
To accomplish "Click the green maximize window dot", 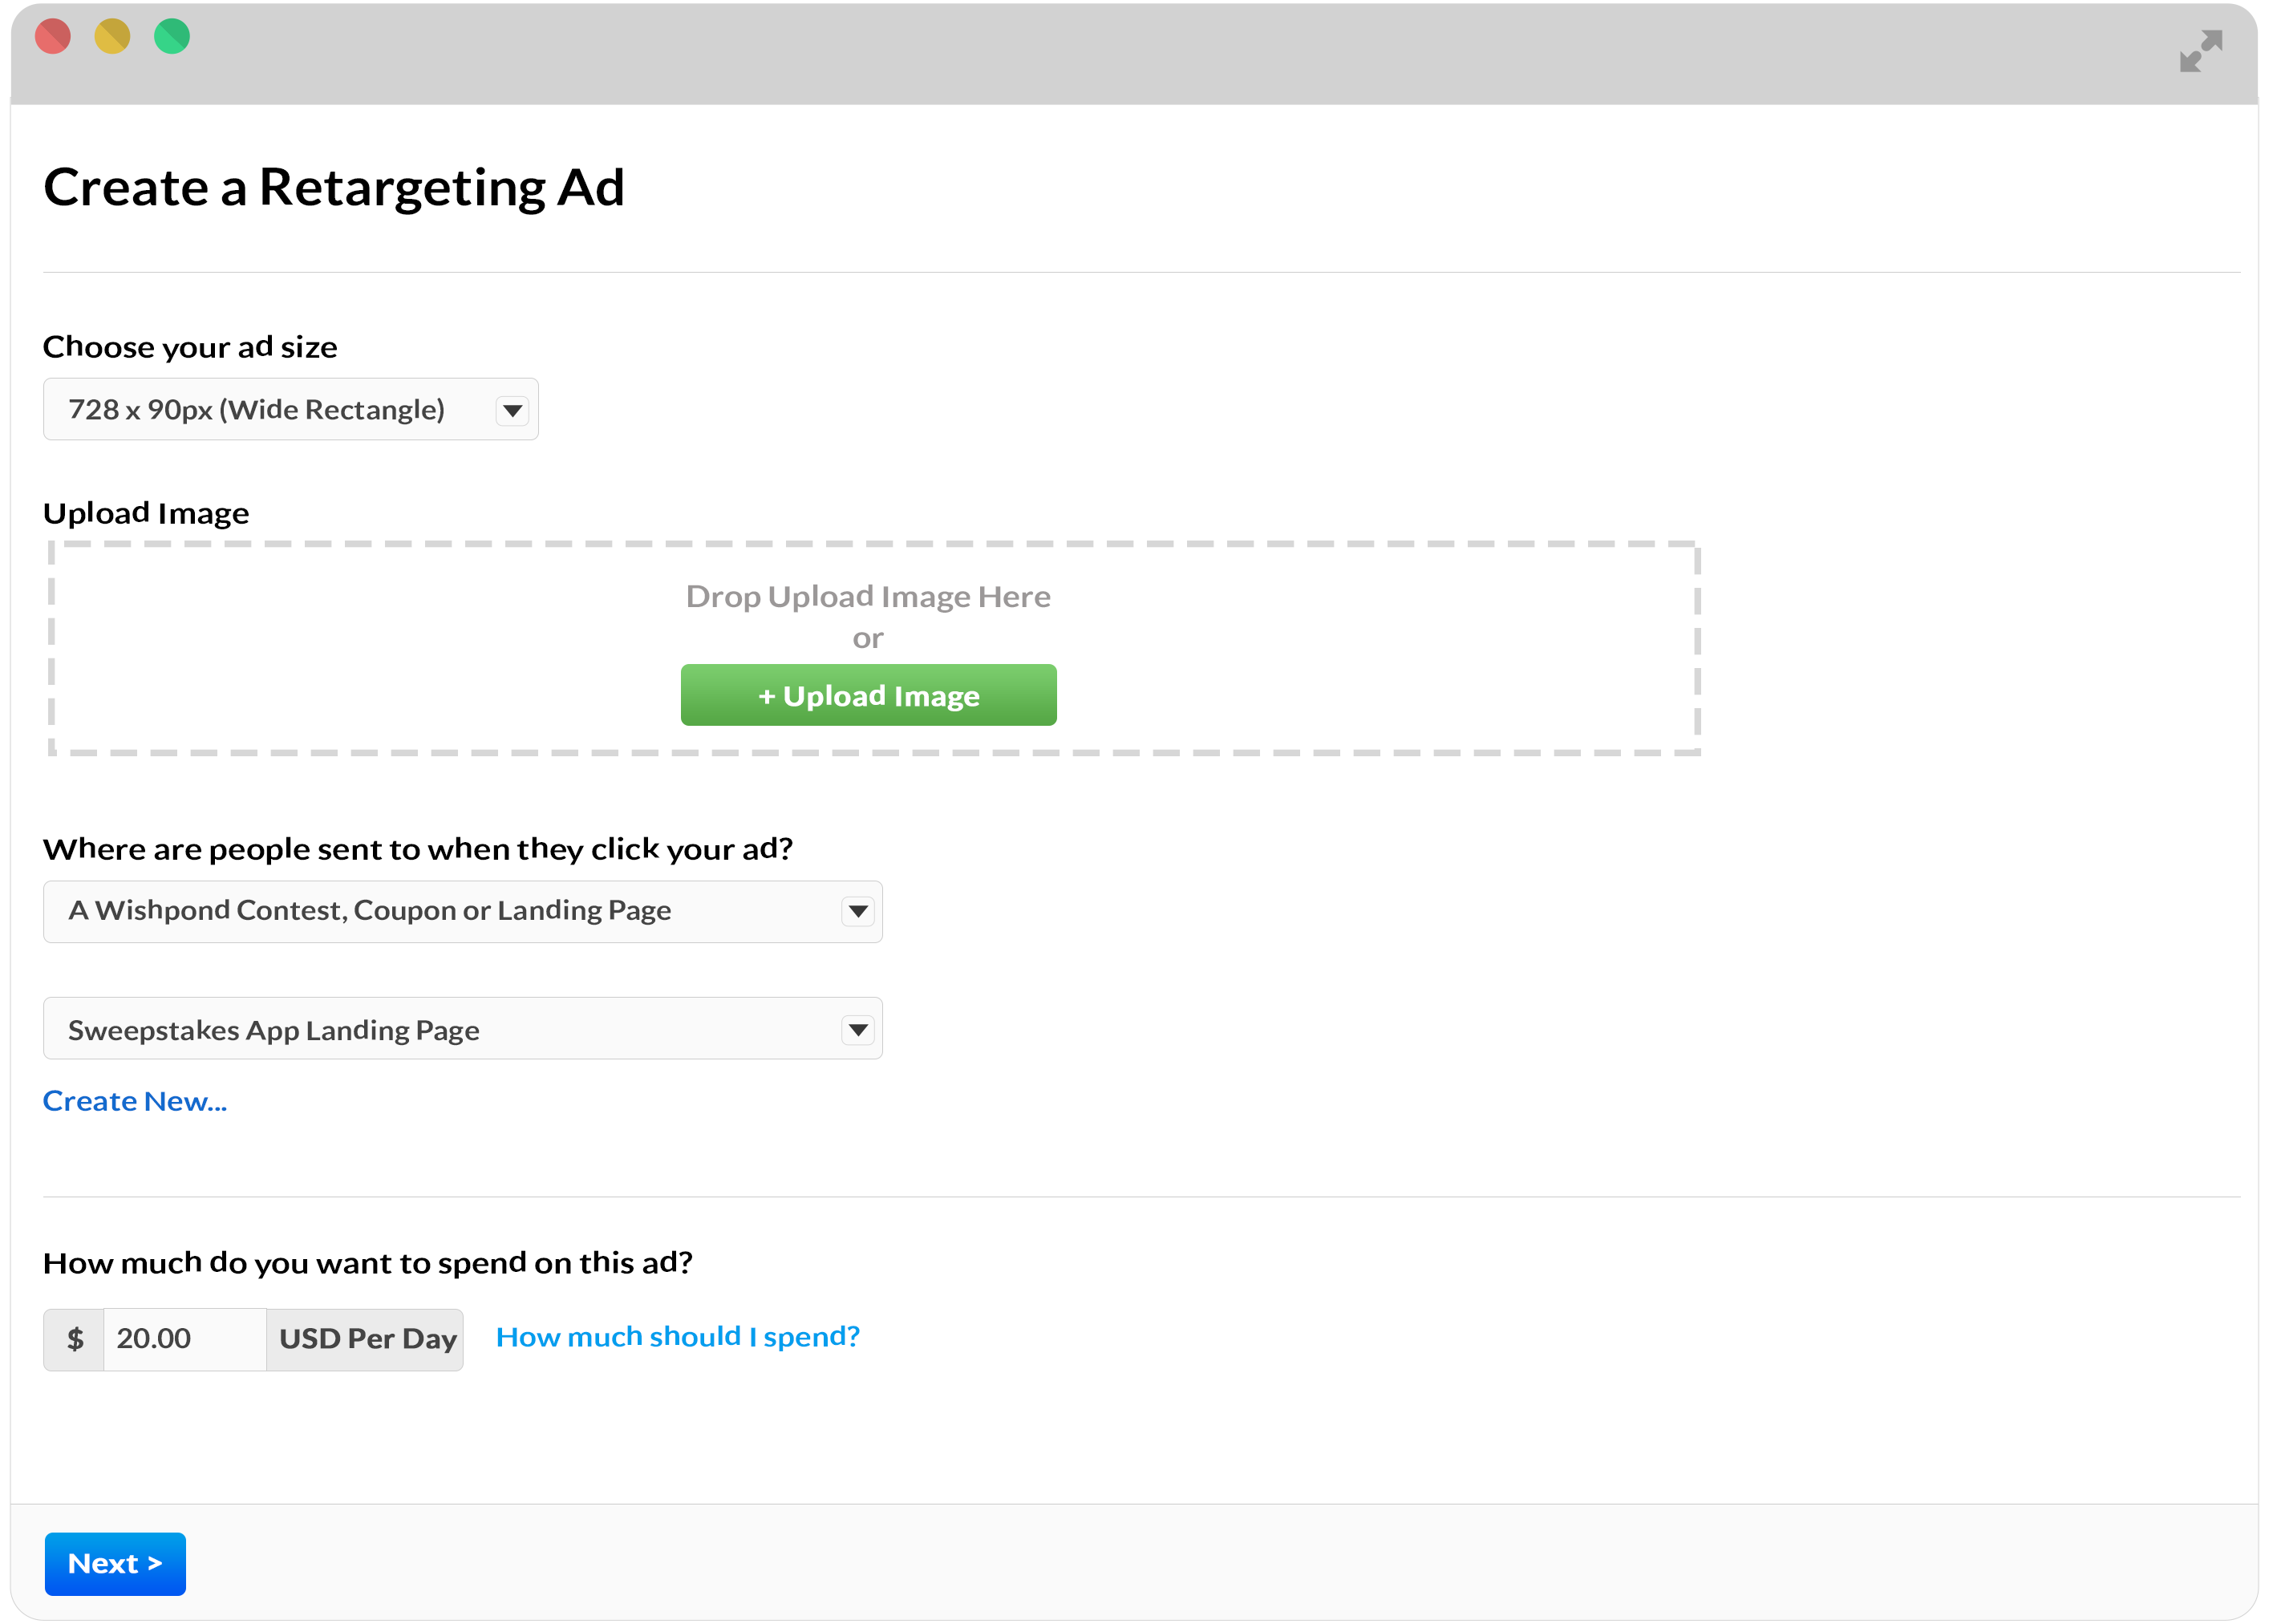I will [x=172, y=37].
